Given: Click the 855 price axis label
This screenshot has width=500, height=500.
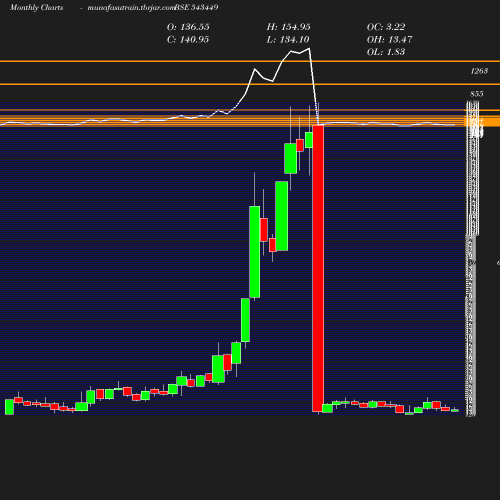Looking at the screenshot, I should click(477, 94).
